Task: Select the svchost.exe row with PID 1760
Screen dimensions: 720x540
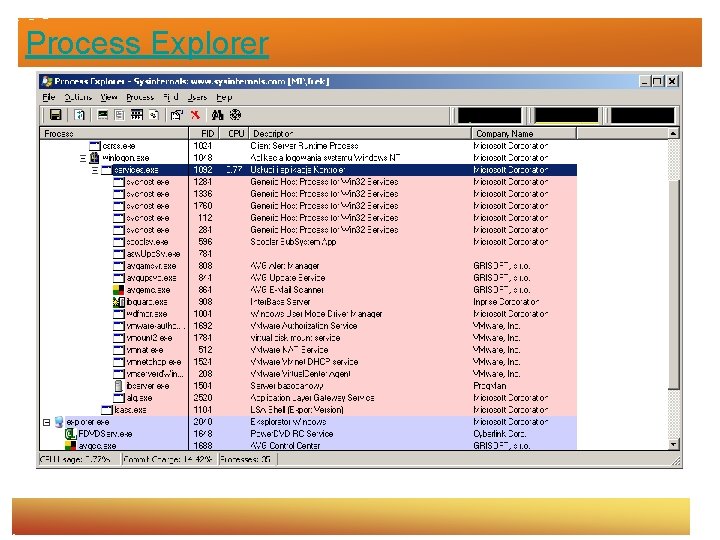Action: coord(308,206)
